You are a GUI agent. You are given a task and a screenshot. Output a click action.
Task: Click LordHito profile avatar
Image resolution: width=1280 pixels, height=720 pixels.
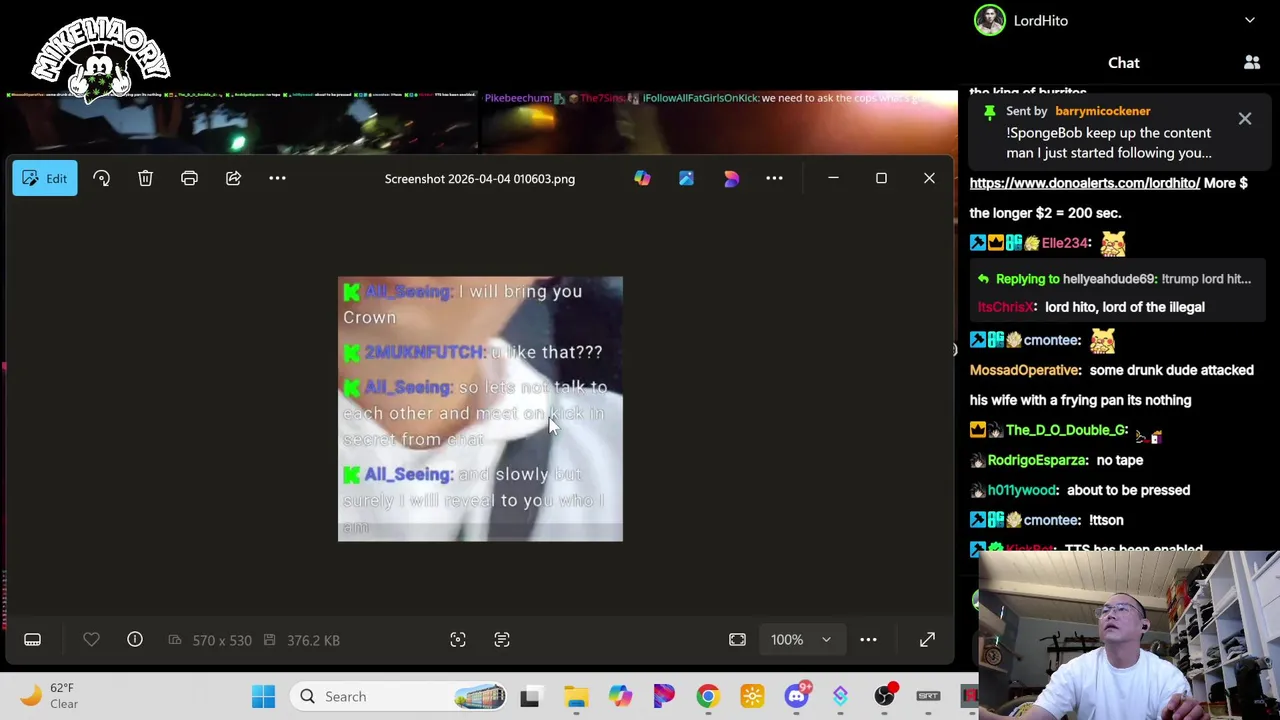pos(990,20)
